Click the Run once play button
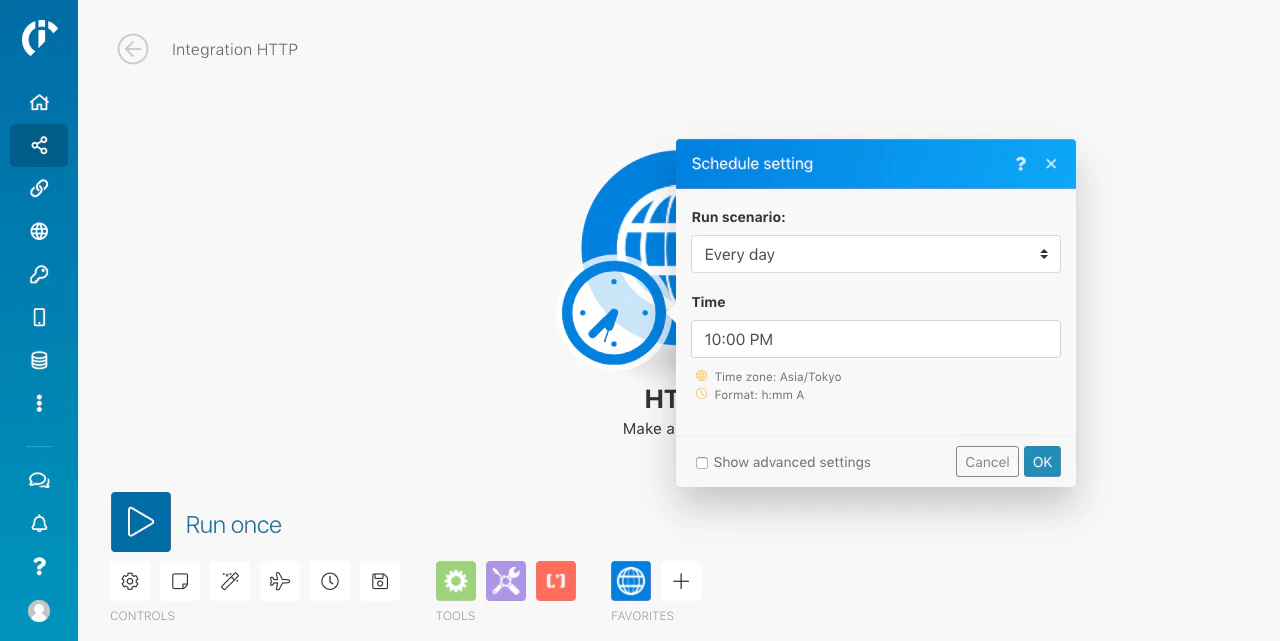The image size is (1280, 641). 141,522
